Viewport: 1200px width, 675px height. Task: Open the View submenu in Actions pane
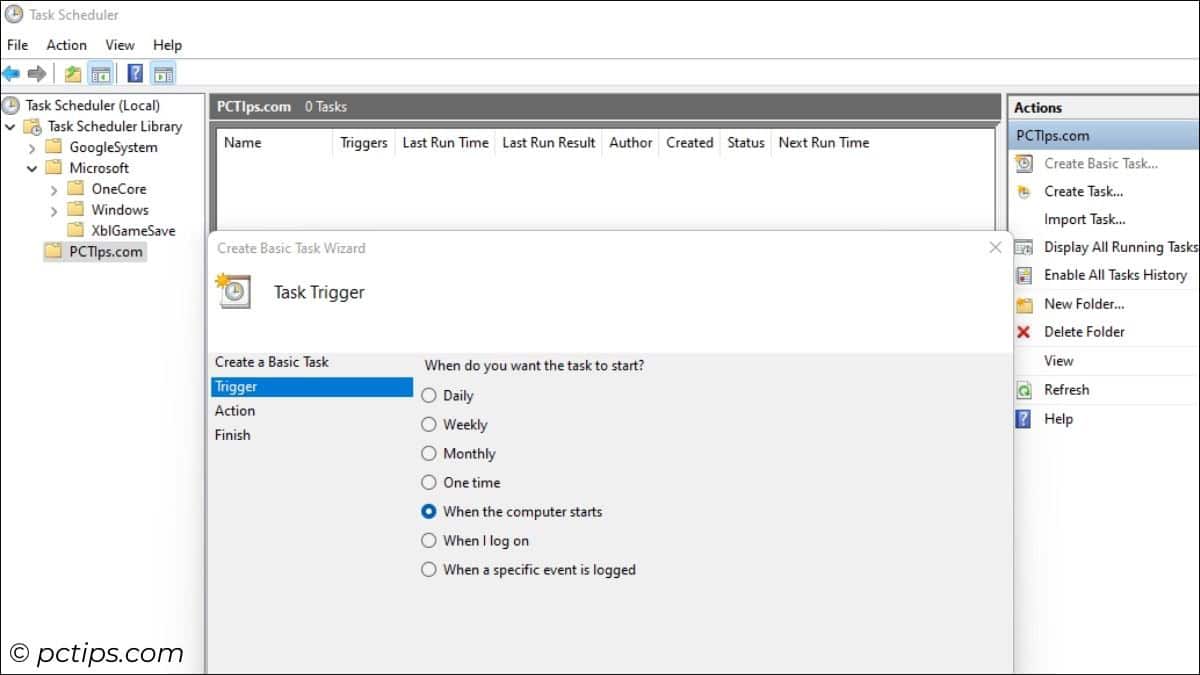(x=1059, y=361)
